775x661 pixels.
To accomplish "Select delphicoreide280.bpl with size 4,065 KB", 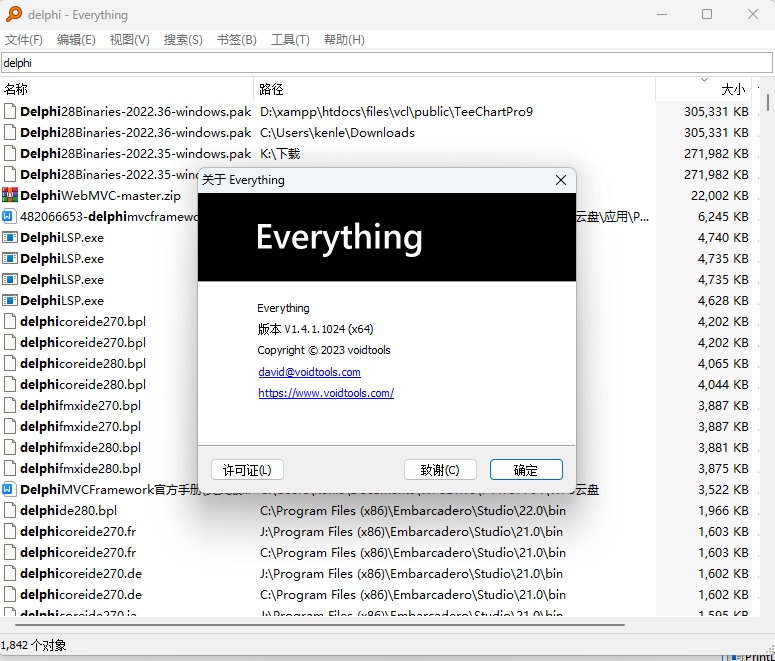I will click(x=83, y=363).
